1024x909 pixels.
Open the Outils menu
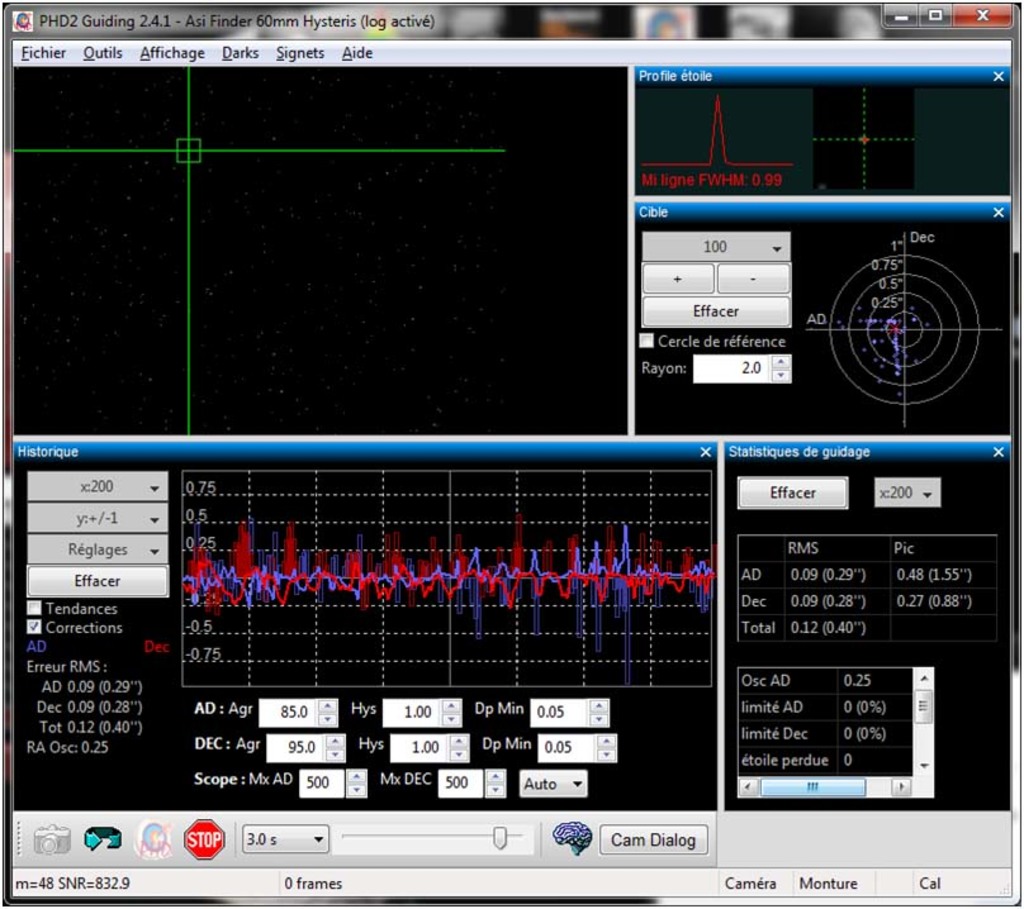point(103,53)
